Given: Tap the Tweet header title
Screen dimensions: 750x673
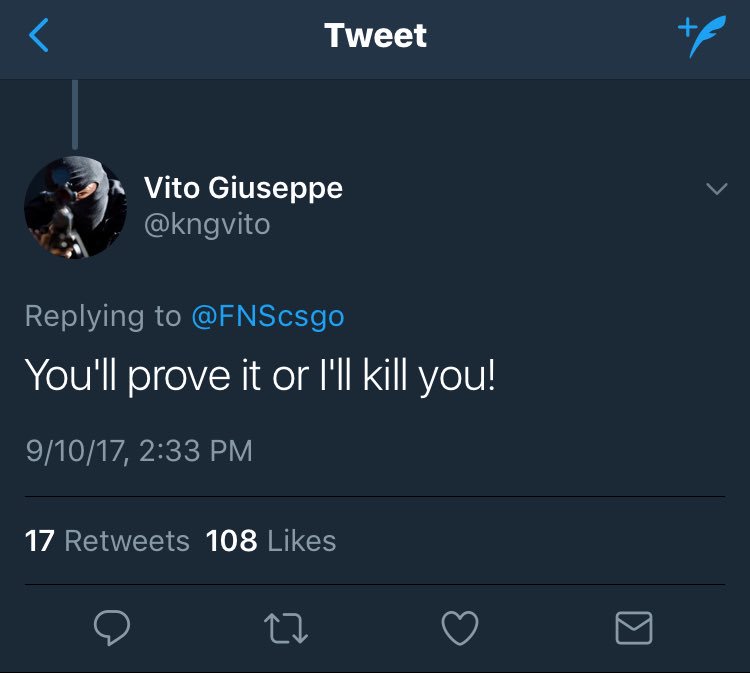Looking at the screenshot, I should pyautogui.click(x=375, y=36).
